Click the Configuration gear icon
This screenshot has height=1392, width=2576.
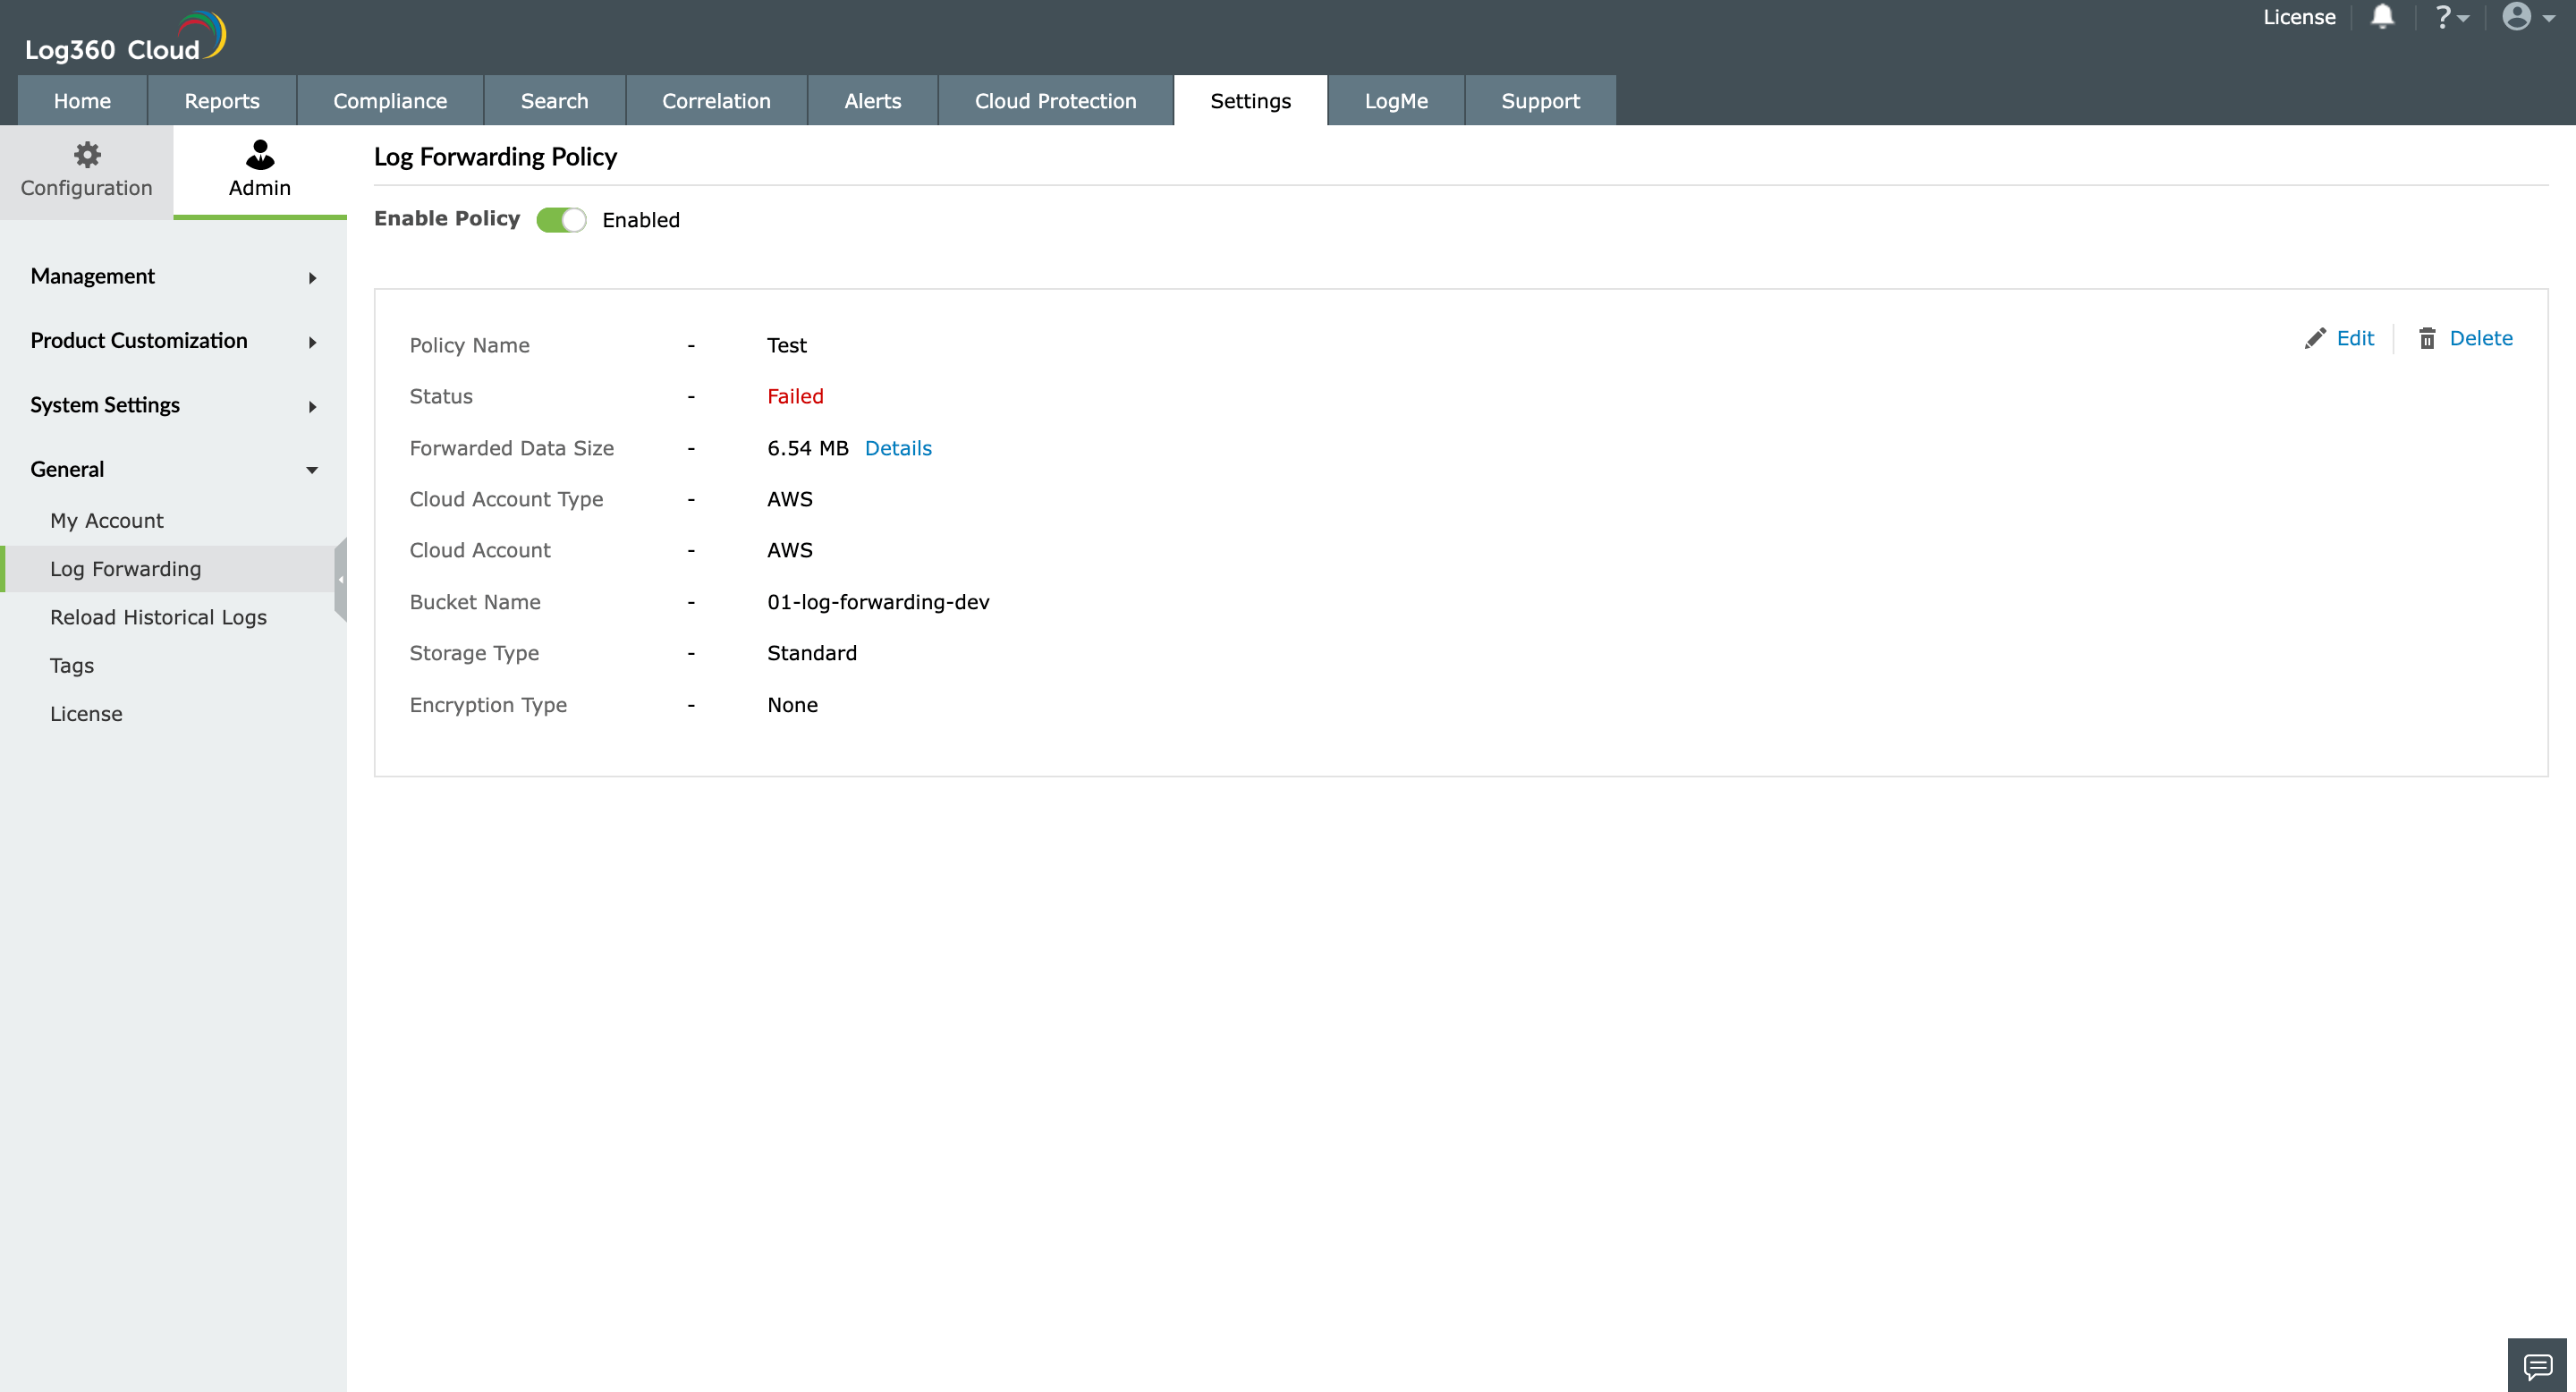[x=87, y=155]
